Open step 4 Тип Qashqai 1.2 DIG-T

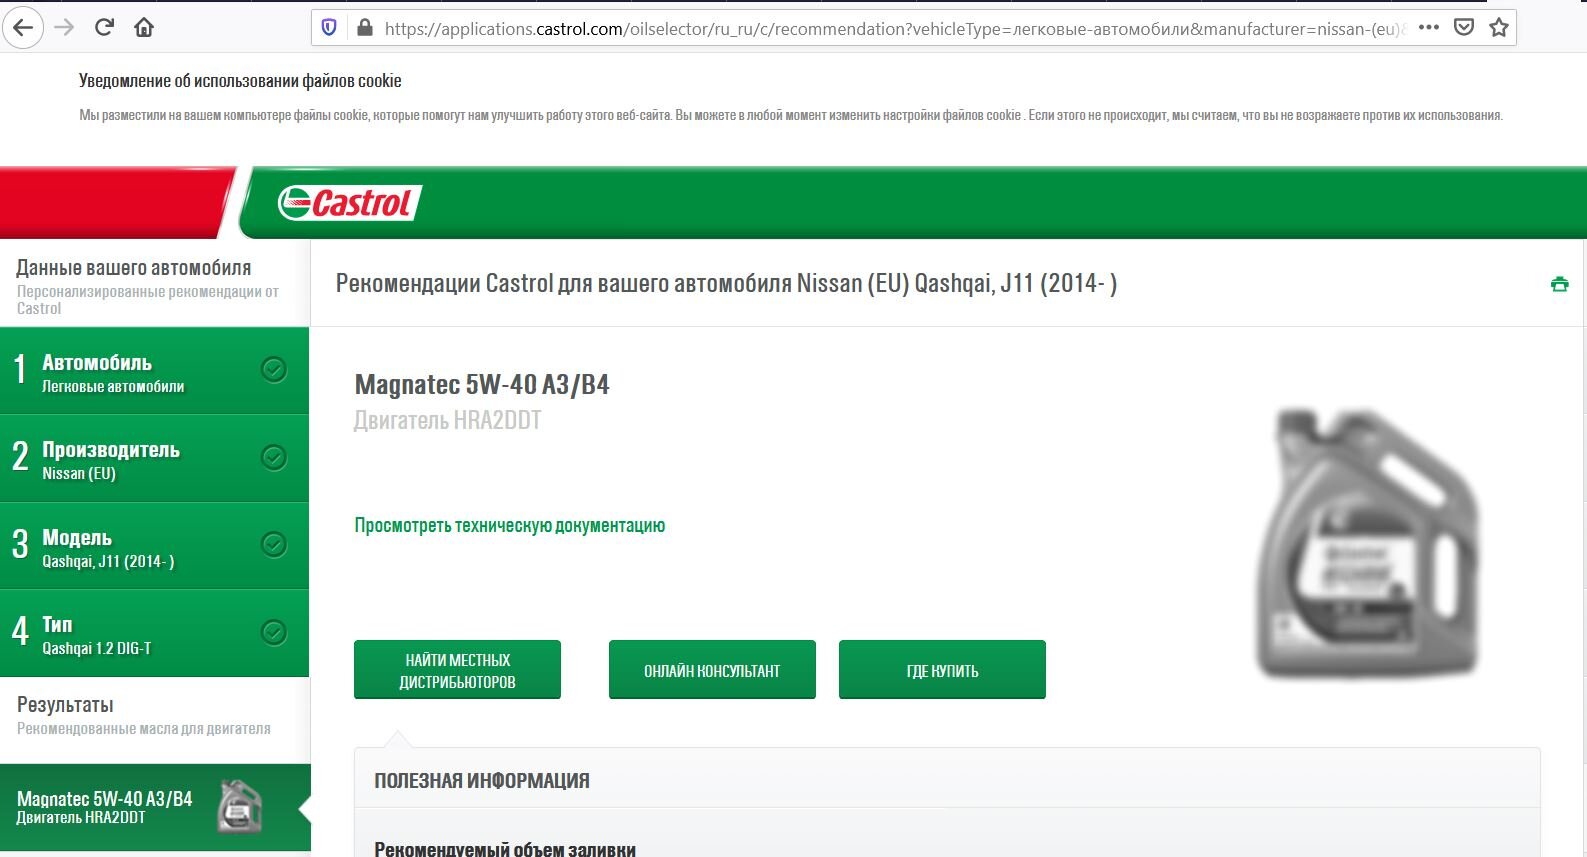pos(155,633)
